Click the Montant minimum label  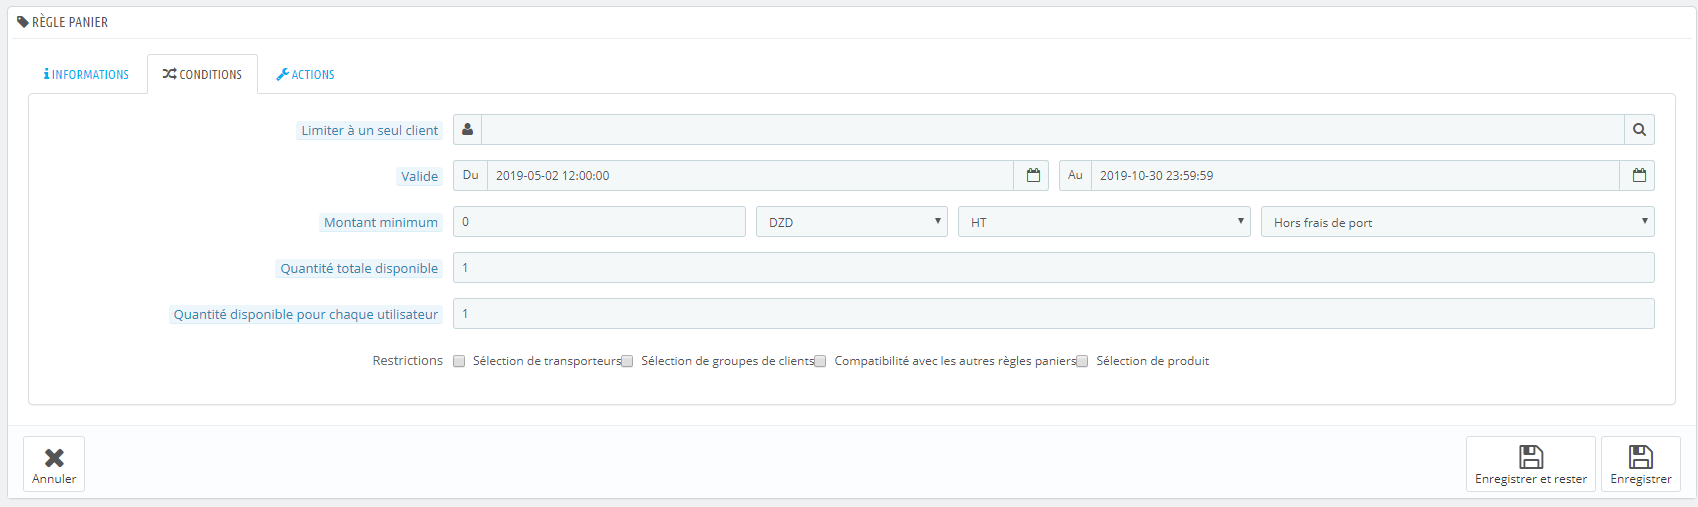click(381, 222)
